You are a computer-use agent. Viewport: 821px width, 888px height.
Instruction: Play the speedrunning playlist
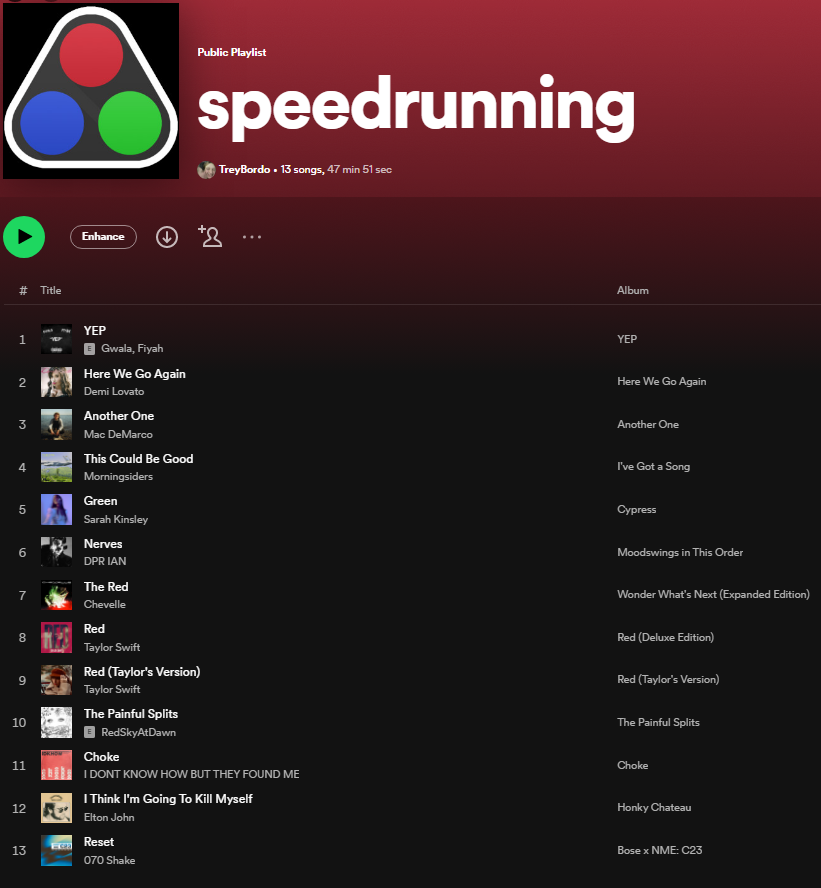pyautogui.click(x=24, y=237)
